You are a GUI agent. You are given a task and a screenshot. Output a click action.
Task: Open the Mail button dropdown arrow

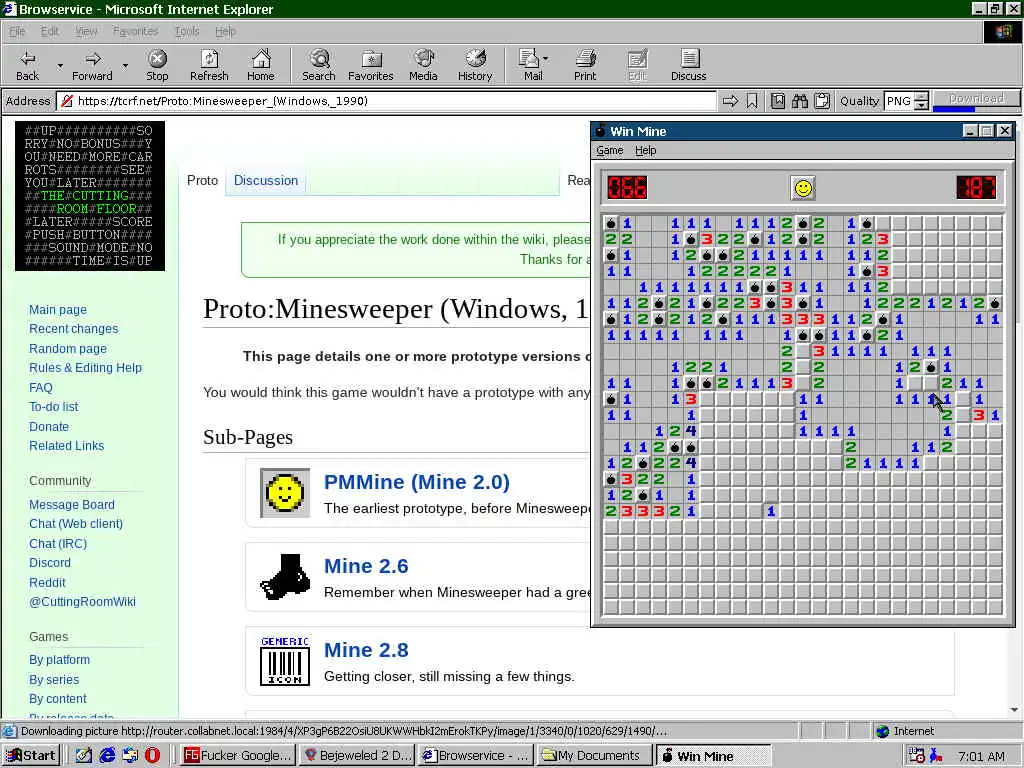point(545,59)
